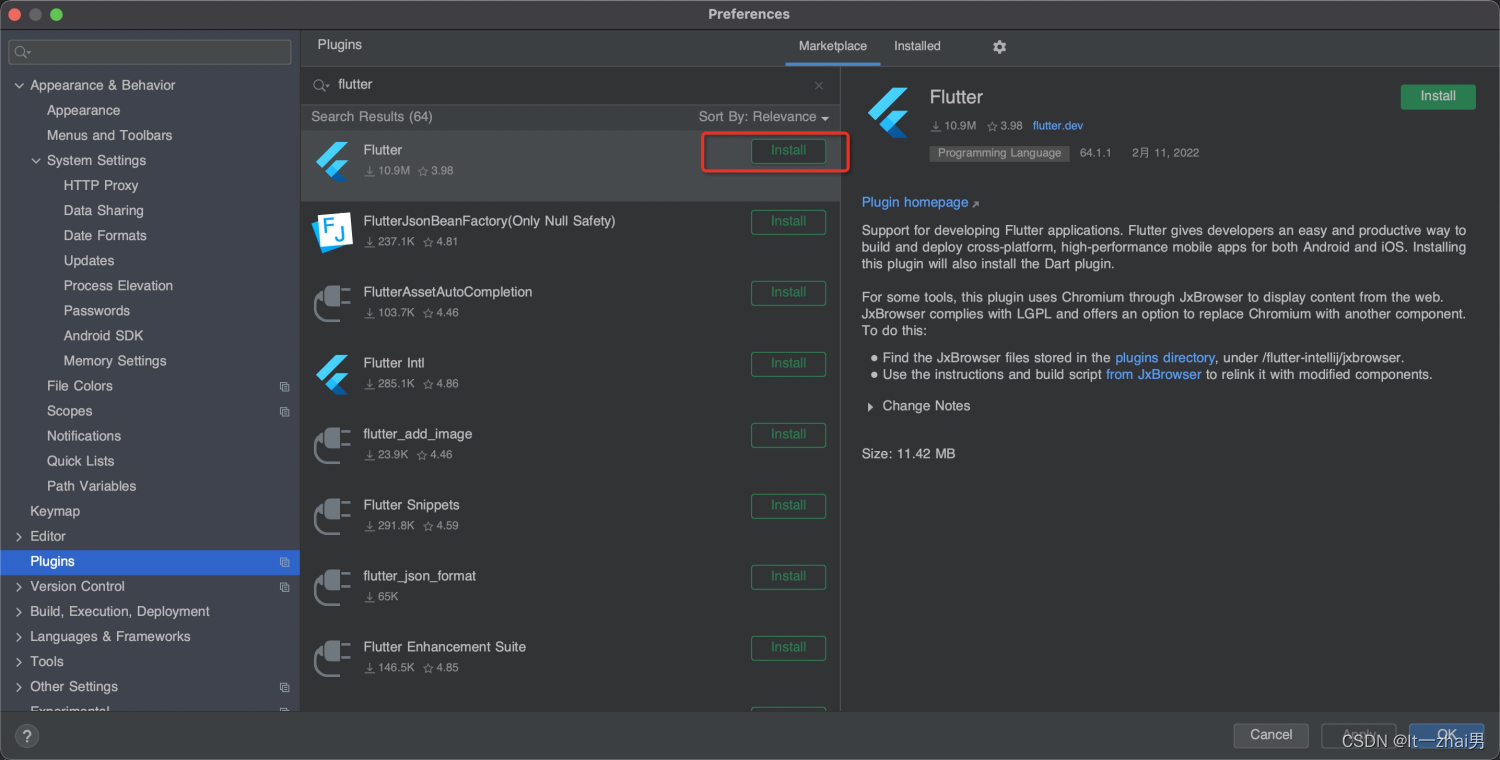Click the project-level icon beside Scopes
The image size is (1500, 760).
pos(285,412)
